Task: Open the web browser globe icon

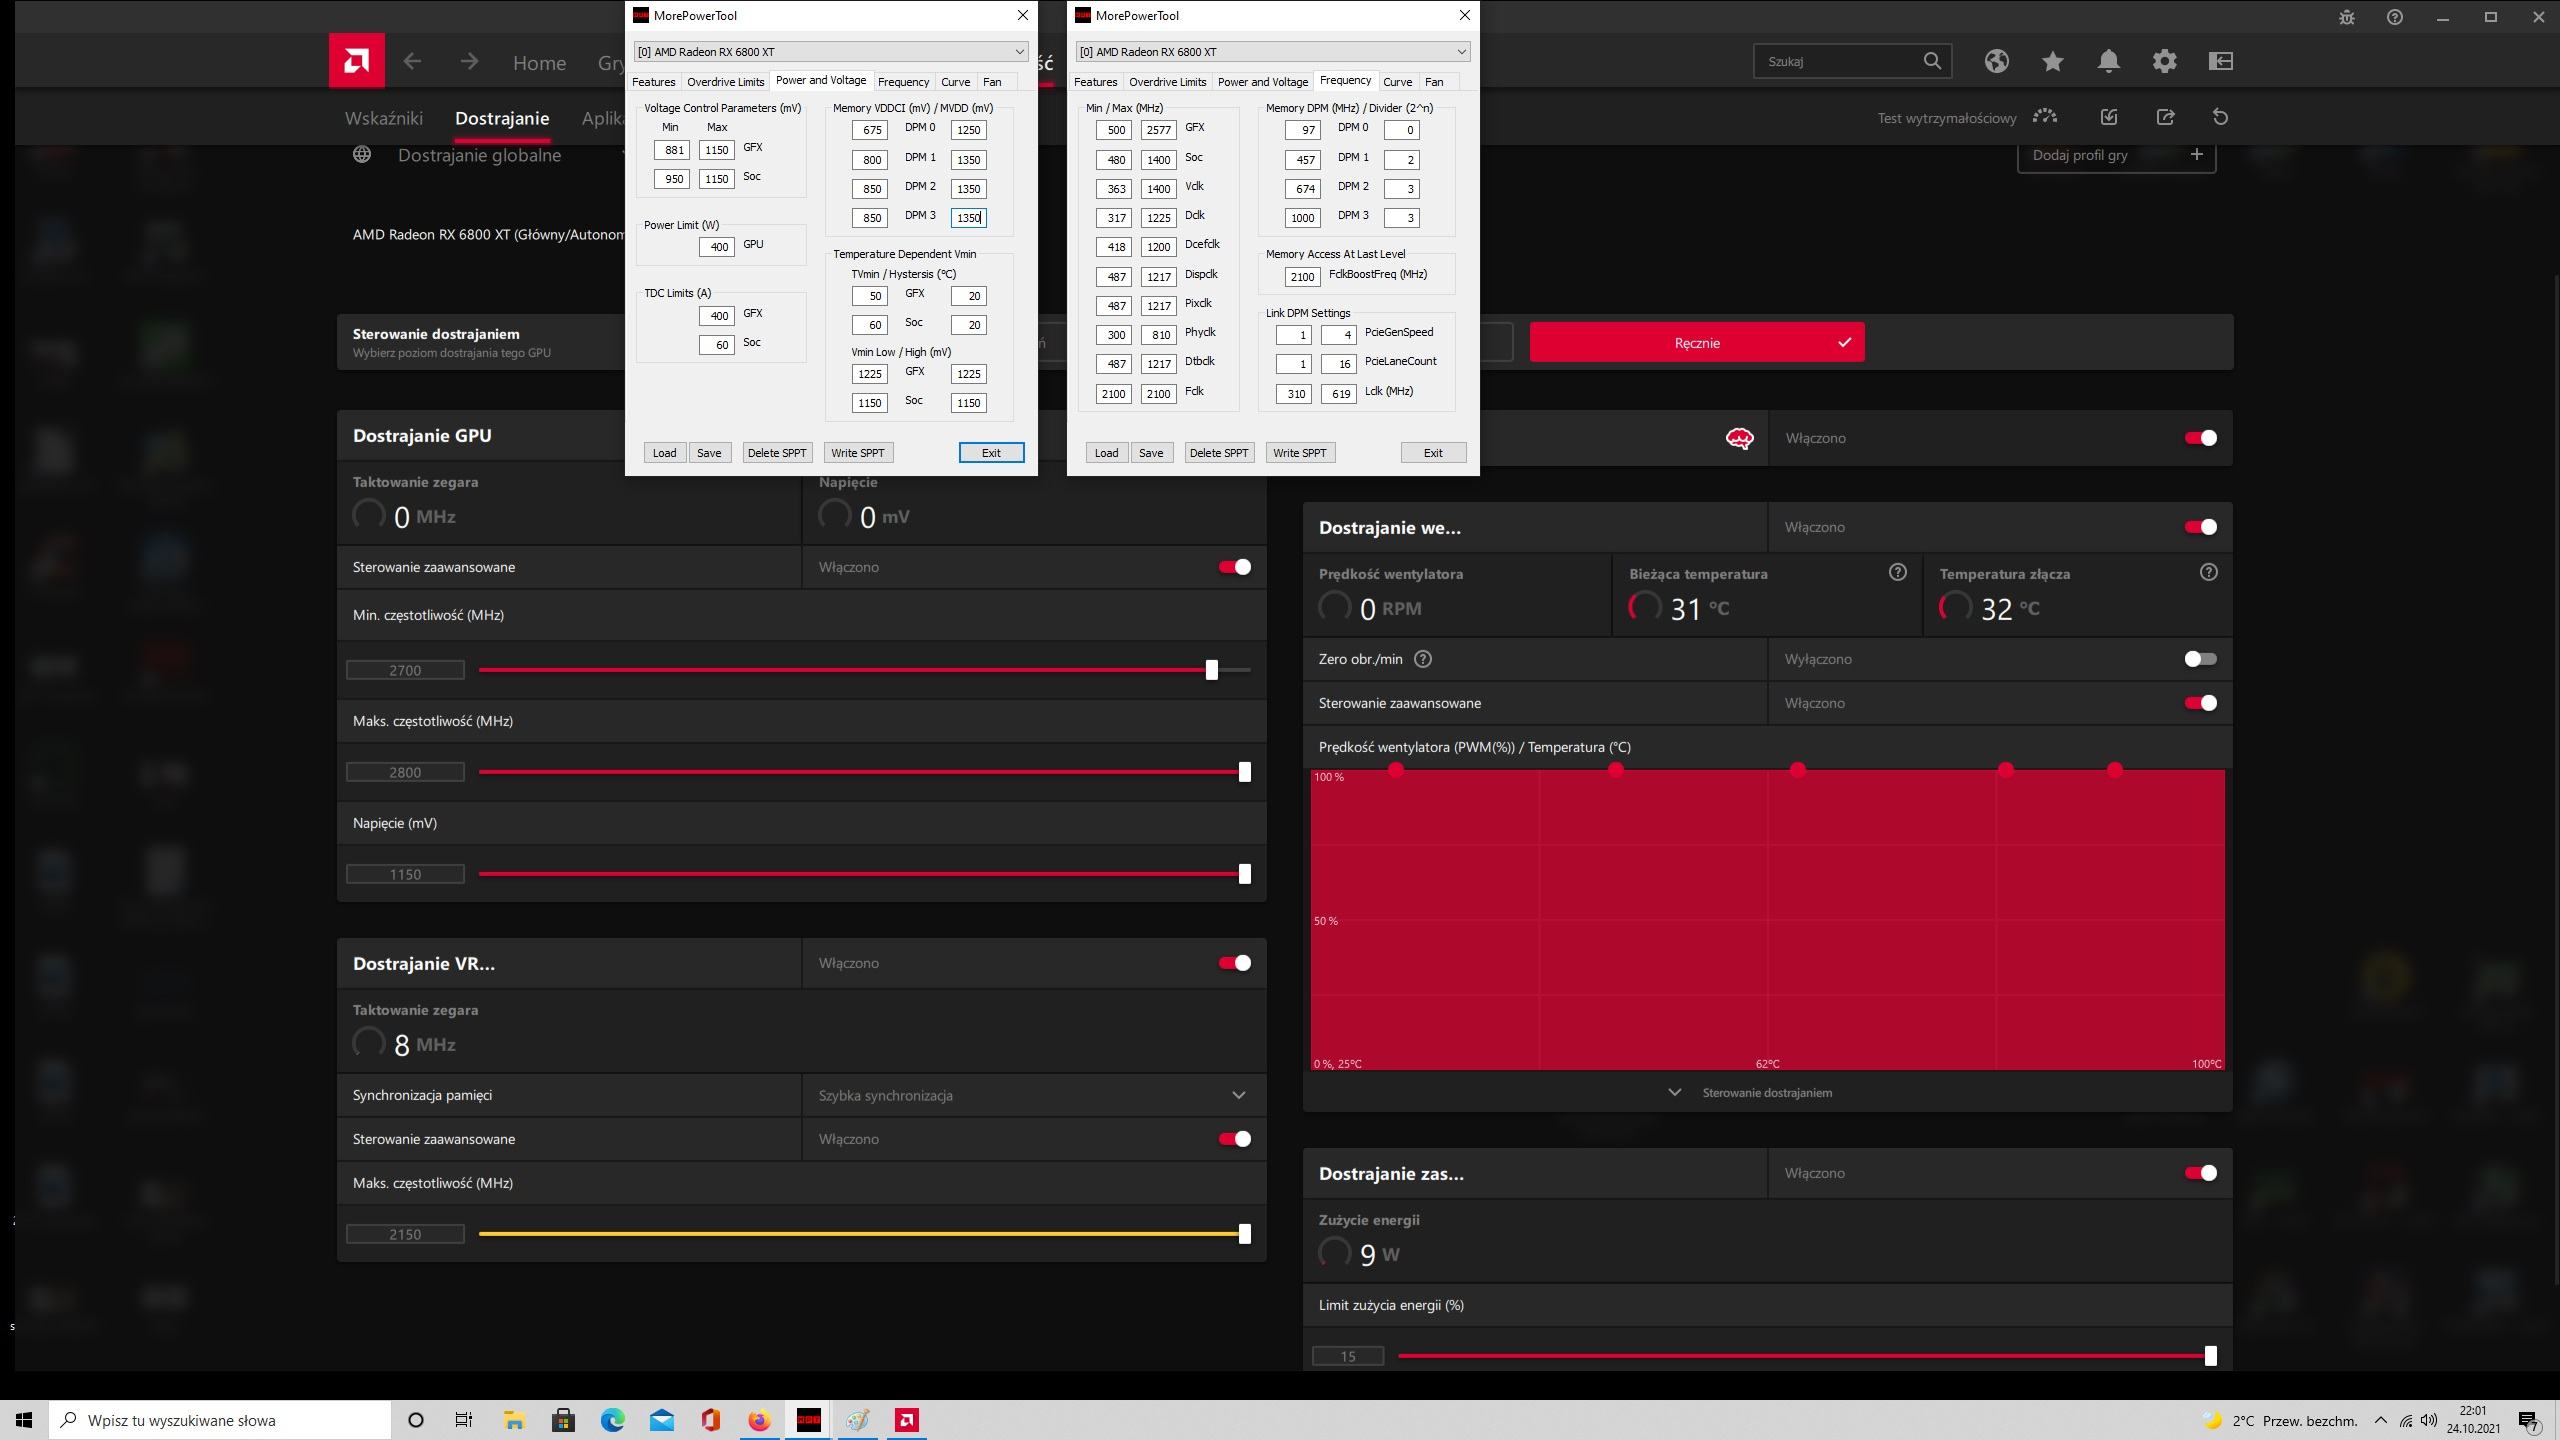Action: pyautogui.click(x=1996, y=61)
